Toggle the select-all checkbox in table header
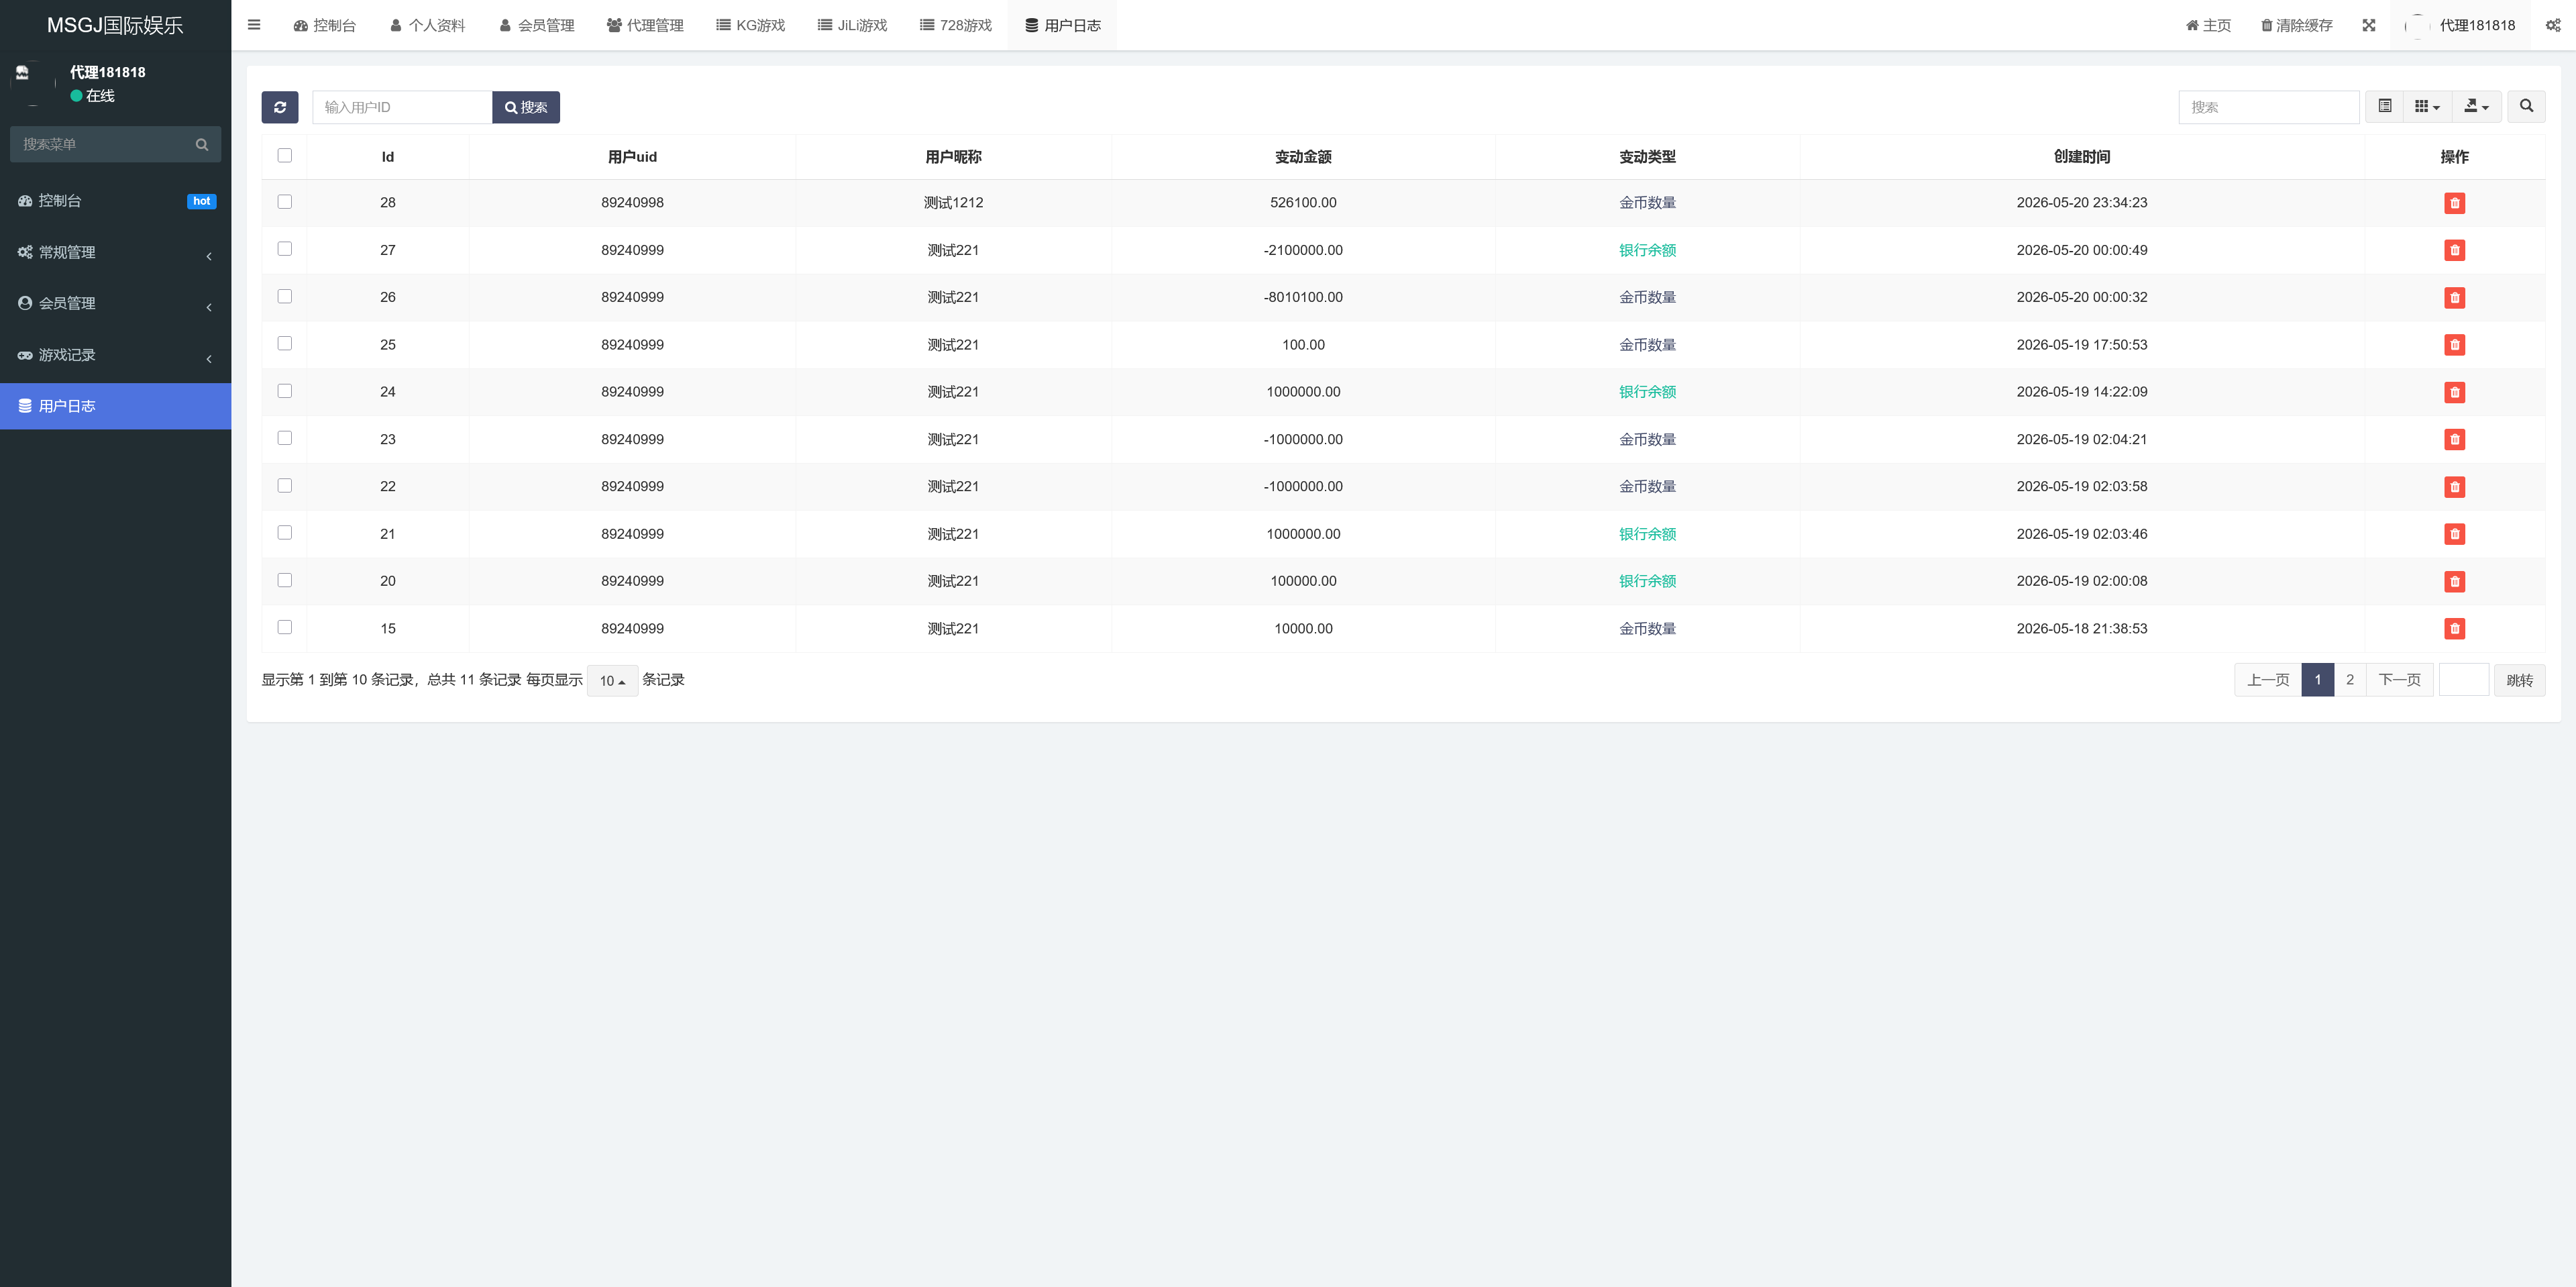The width and height of the screenshot is (2576, 1287). click(x=285, y=155)
